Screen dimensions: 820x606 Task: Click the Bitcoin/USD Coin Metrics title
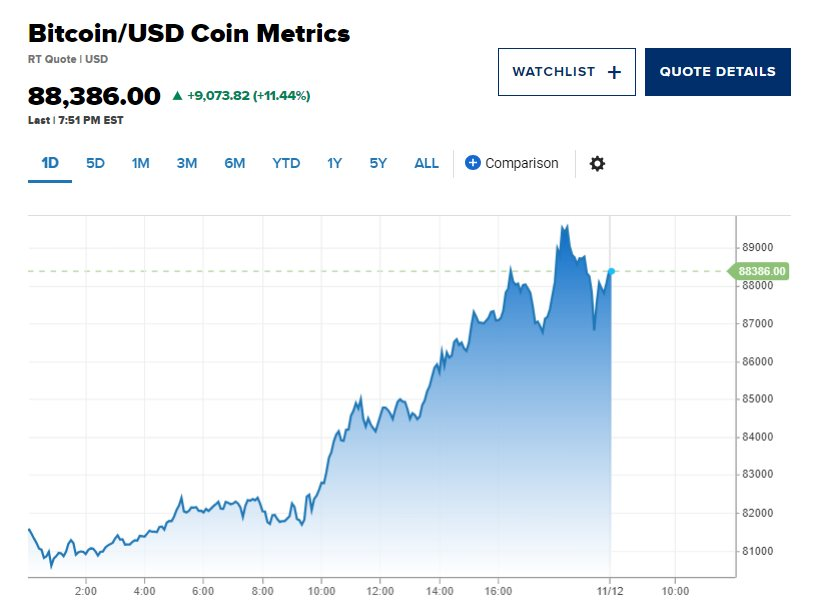click(x=189, y=33)
